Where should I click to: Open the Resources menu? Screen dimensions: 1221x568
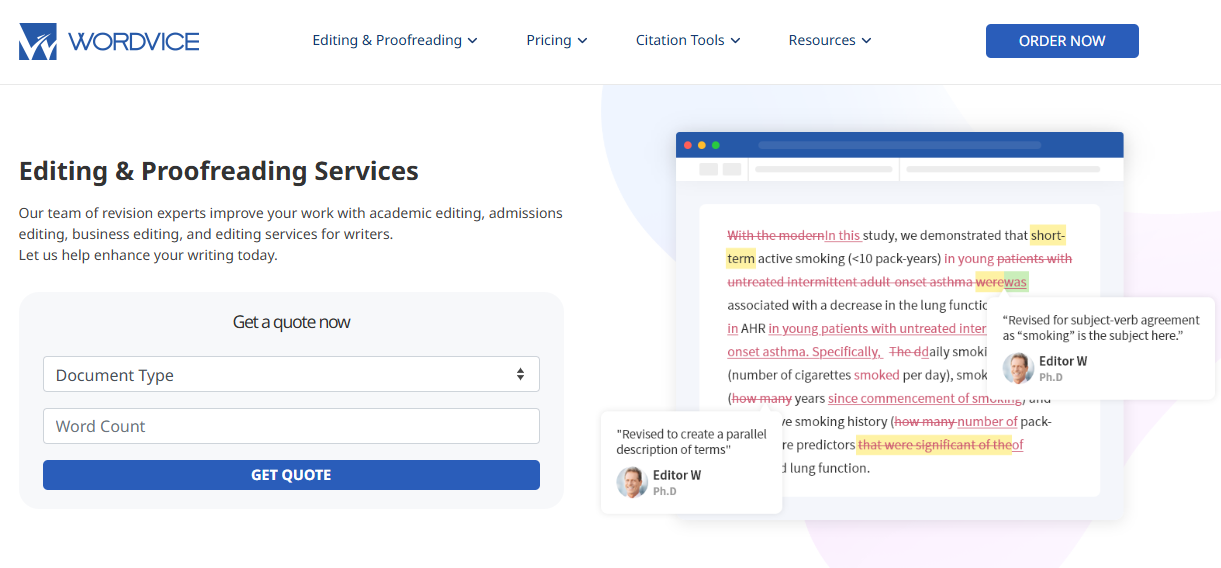tap(830, 40)
